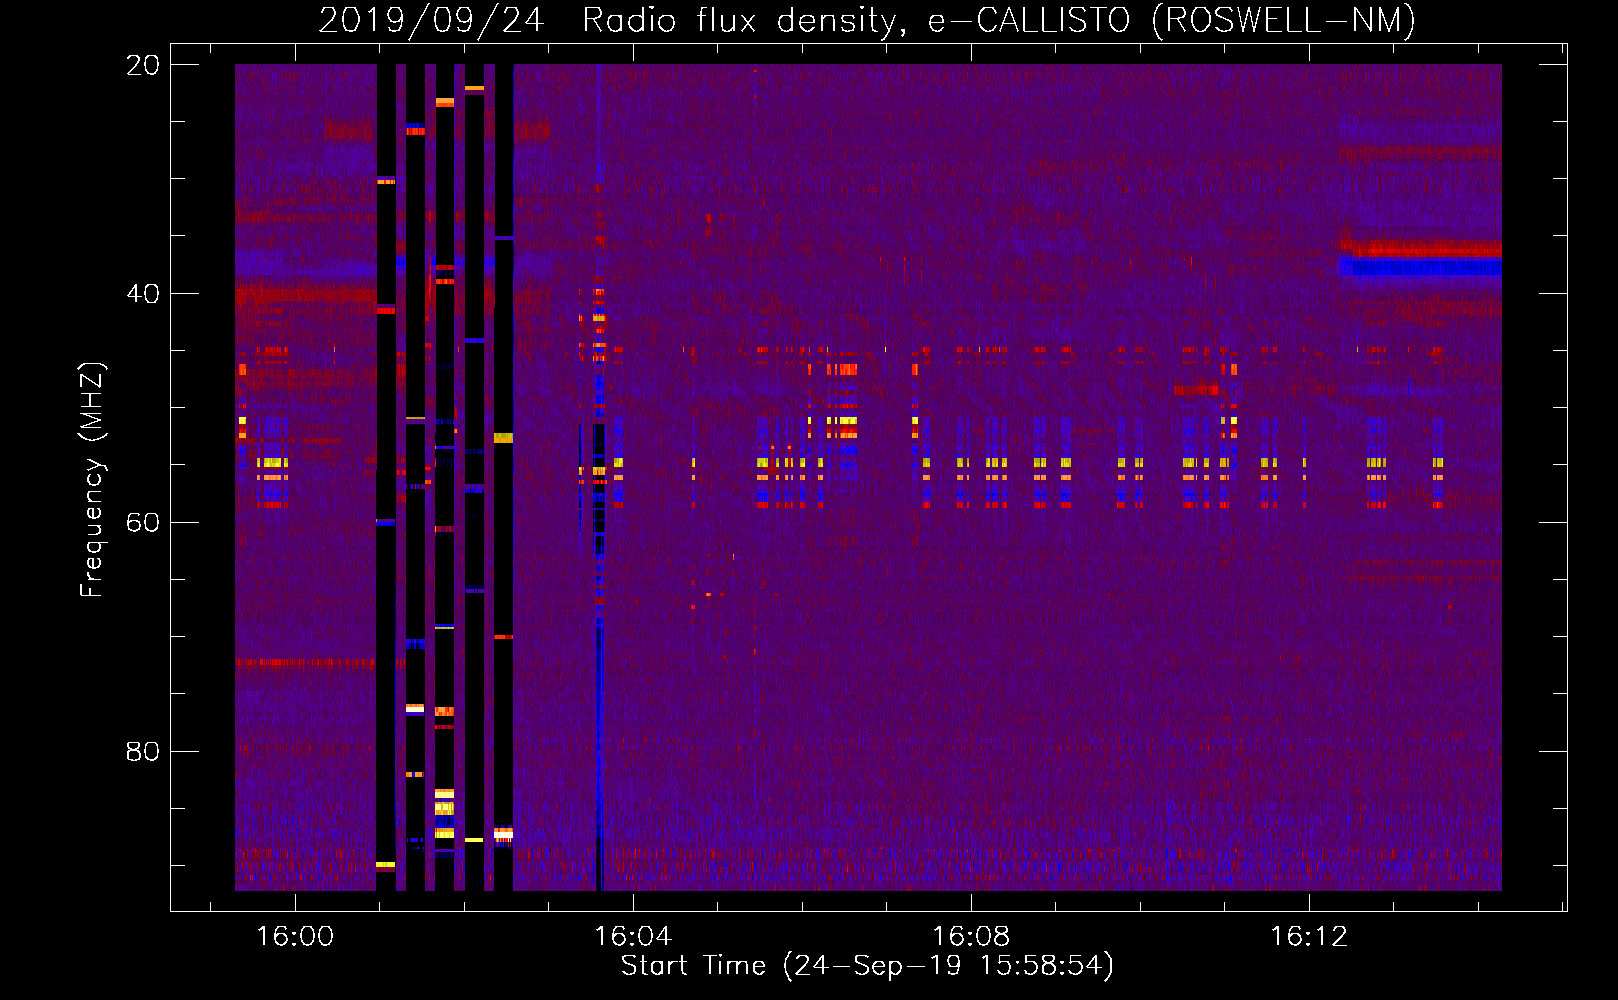The width and height of the screenshot is (1618, 1000).
Task: Click the '16:04' time tick label
Action: [633, 937]
